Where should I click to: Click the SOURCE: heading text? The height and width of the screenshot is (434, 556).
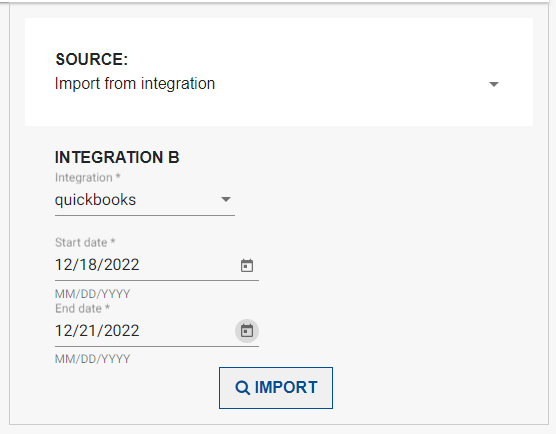91,59
